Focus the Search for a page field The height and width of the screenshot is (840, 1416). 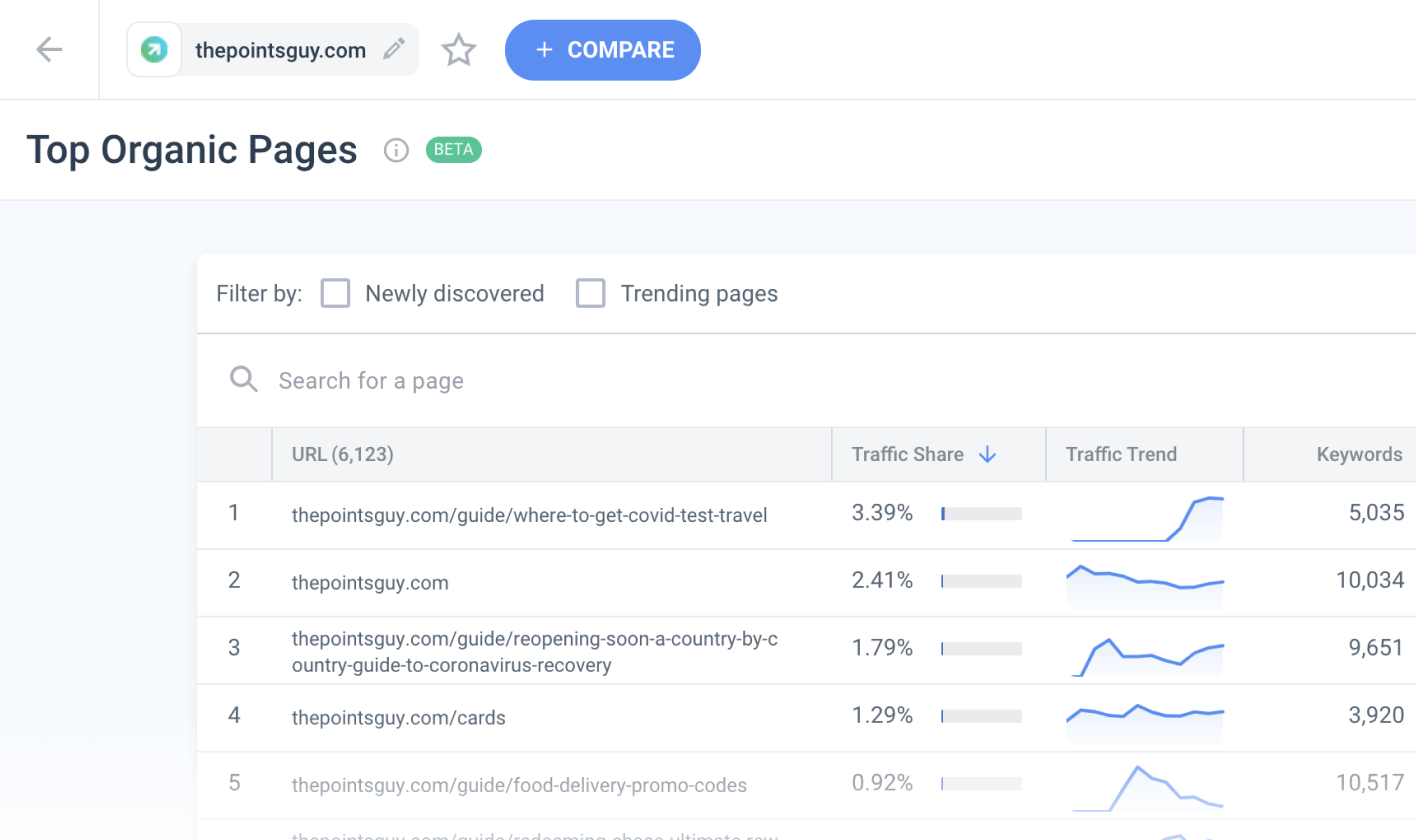pyautogui.click(x=806, y=380)
